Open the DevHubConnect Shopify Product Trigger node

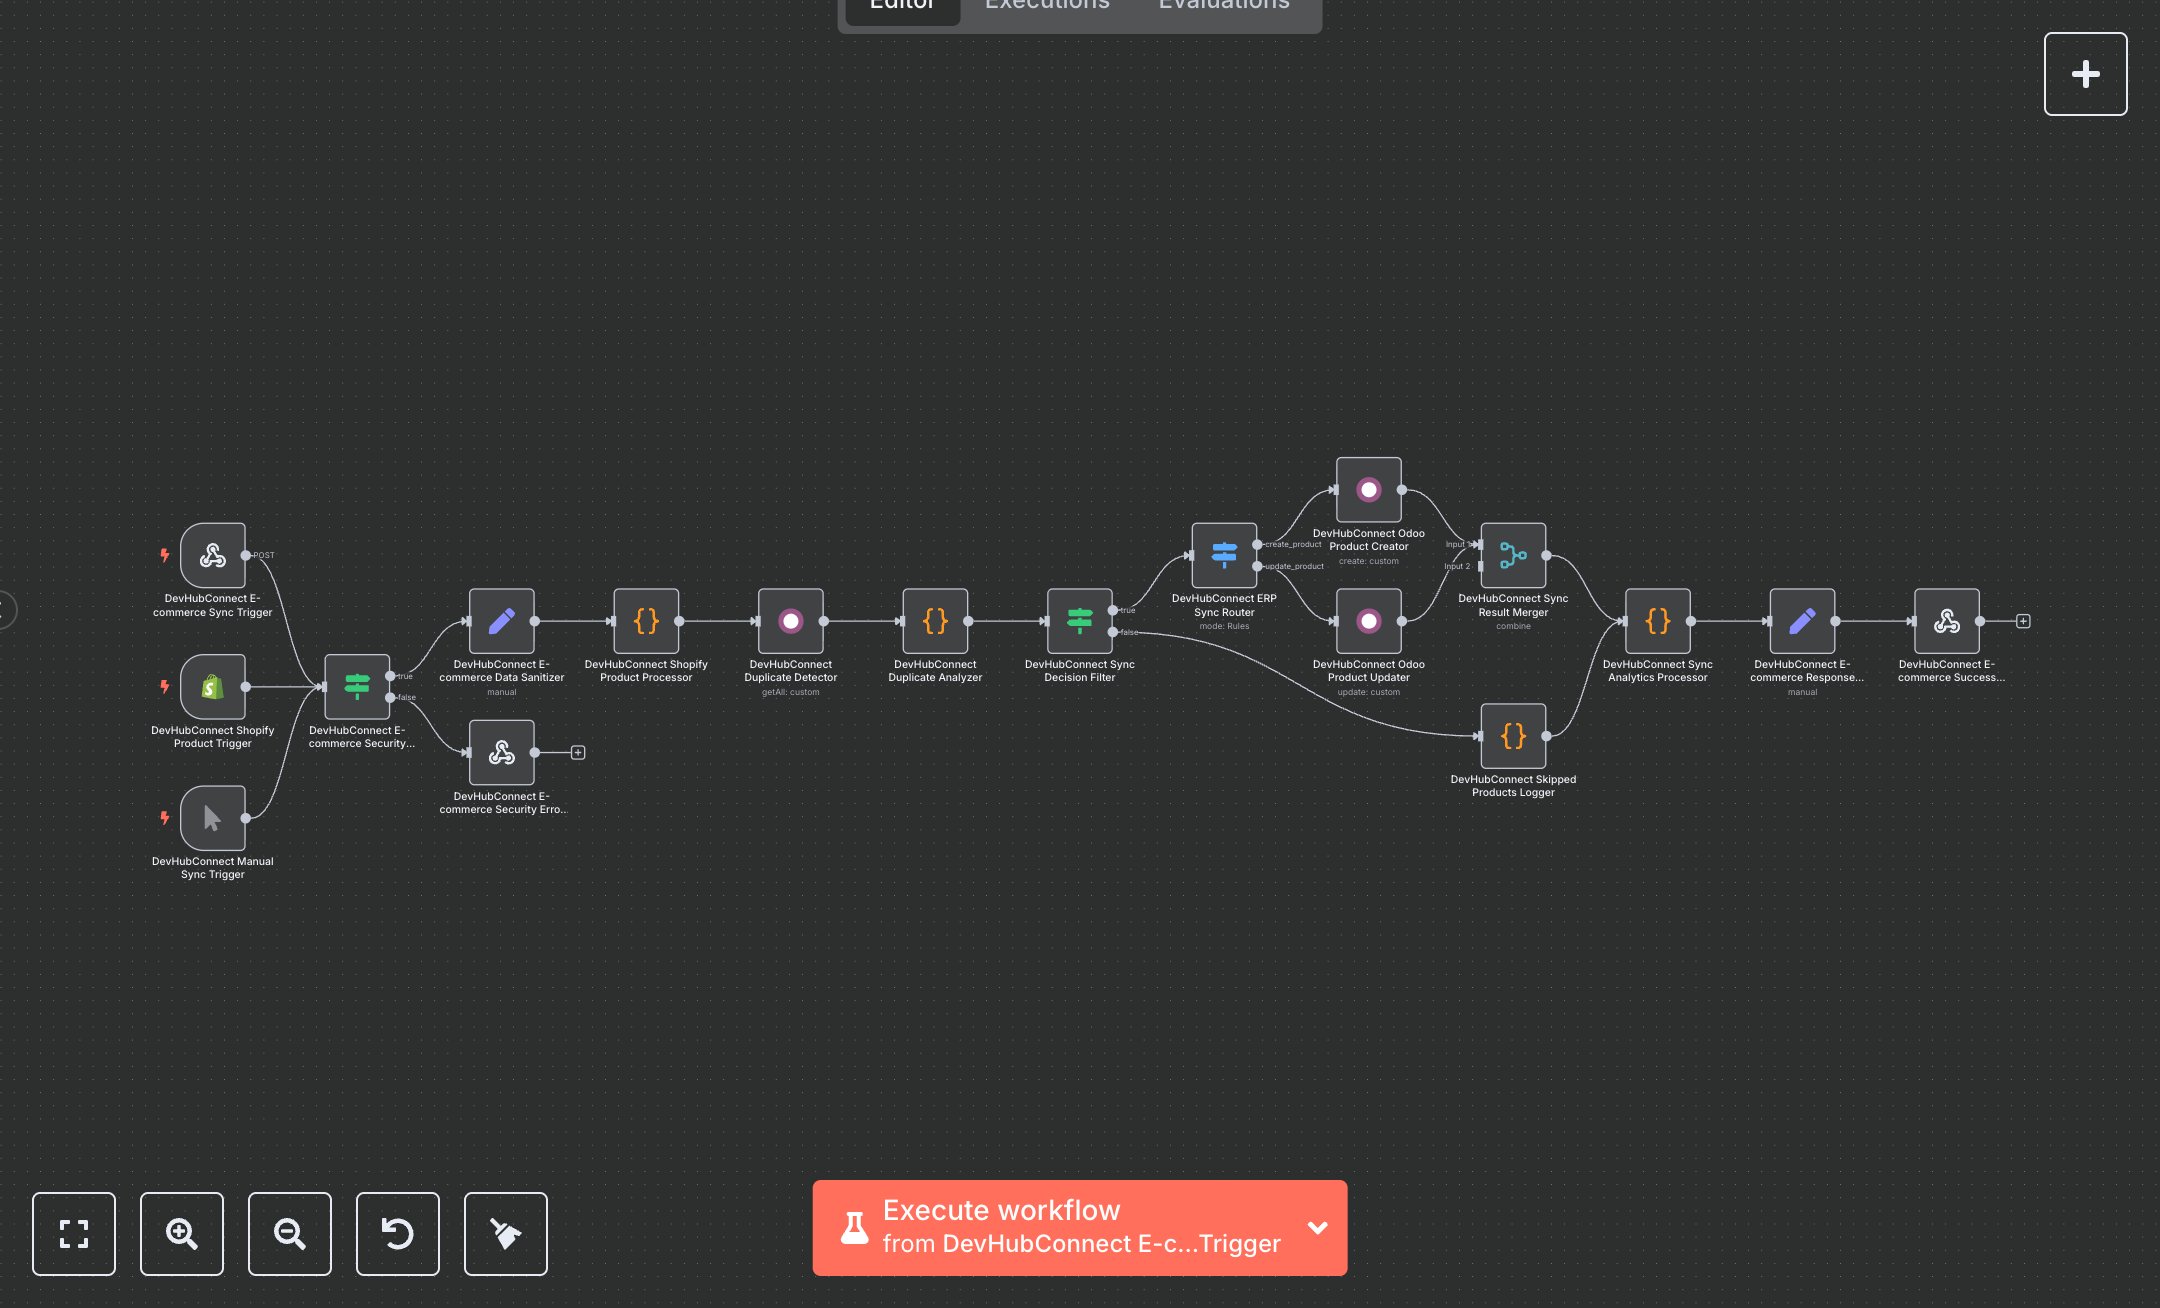coord(213,688)
